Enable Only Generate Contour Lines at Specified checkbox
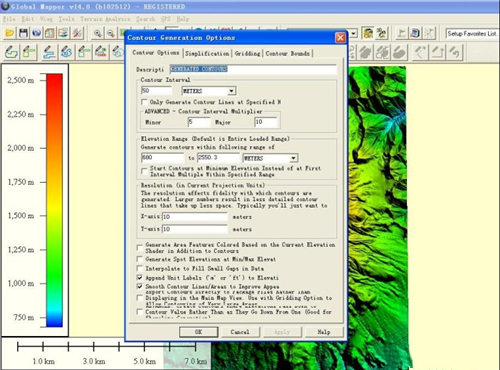 click(x=144, y=102)
